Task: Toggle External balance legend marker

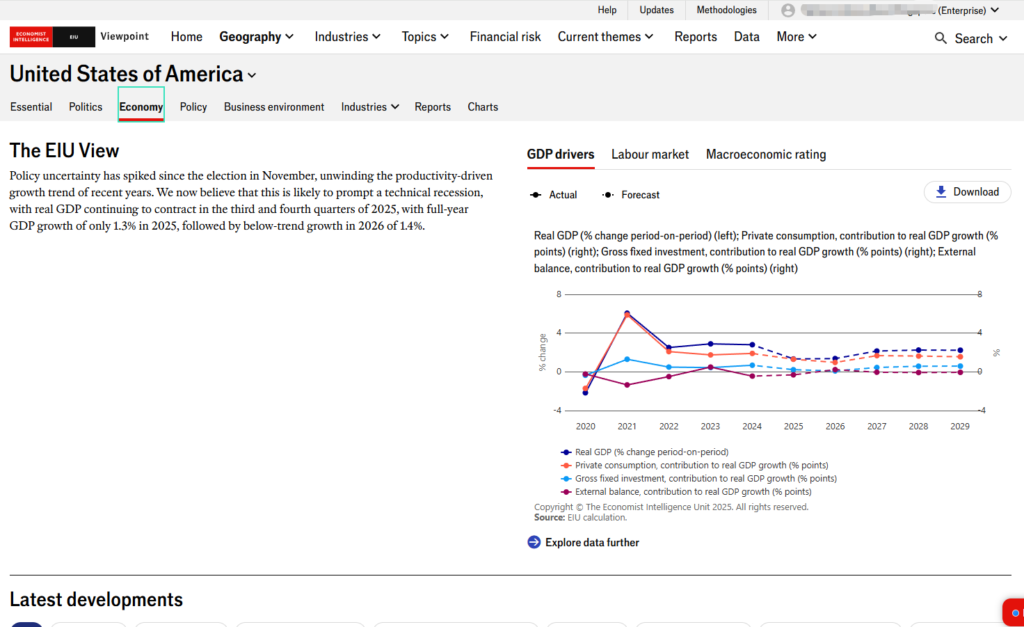Action: 566,492
